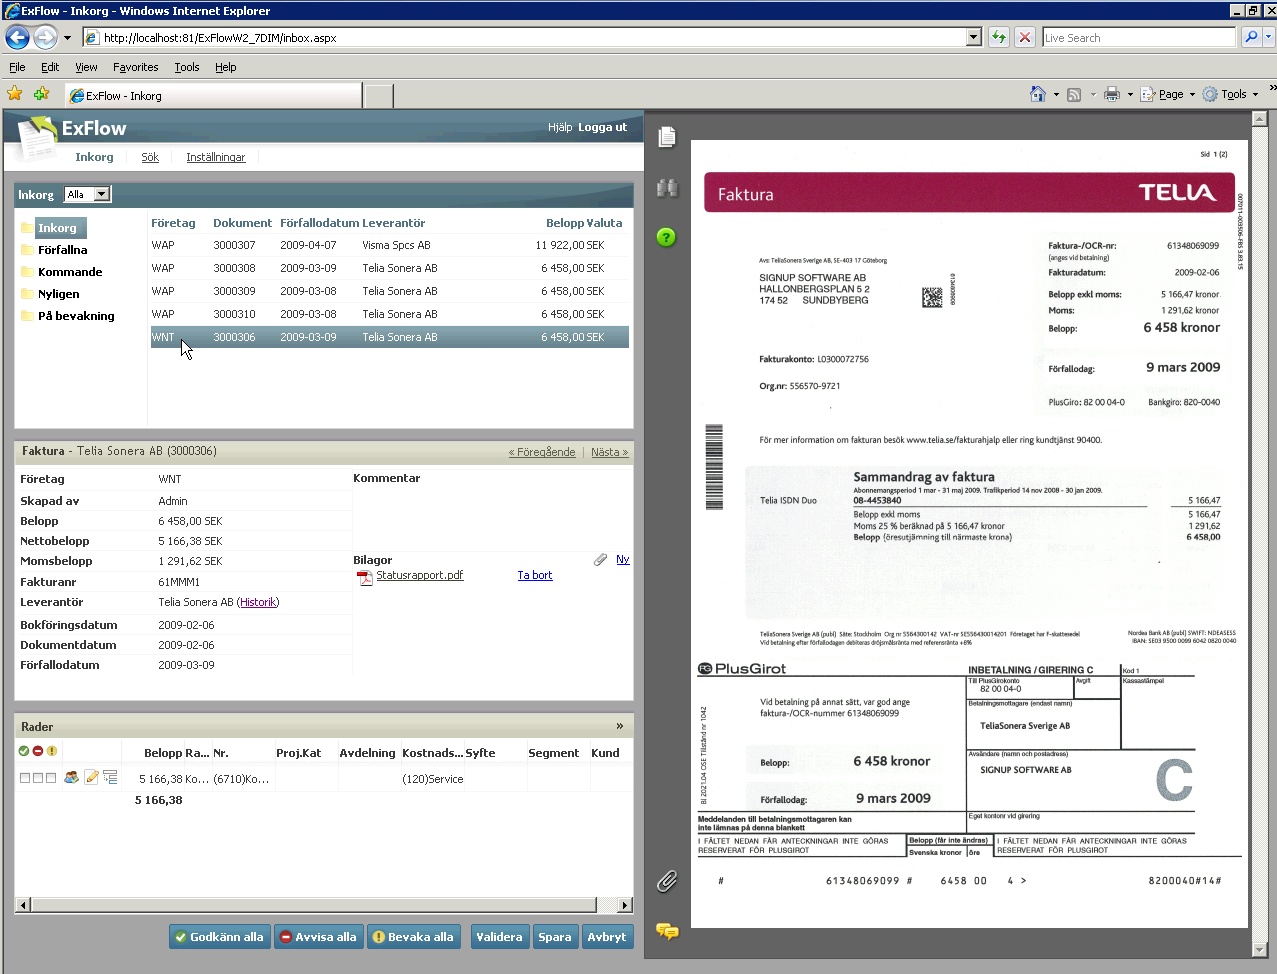Open the Help menu
The width and height of the screenshot is (1277, 974).
coord(225,67)
